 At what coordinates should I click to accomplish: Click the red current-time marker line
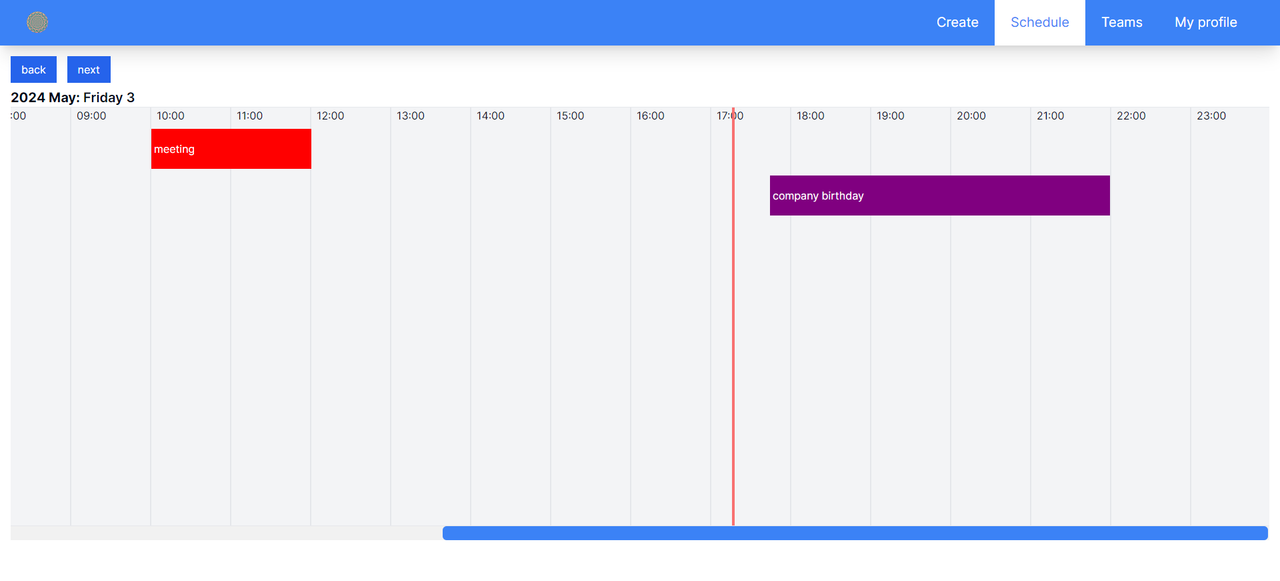pyautogui.click(x=733, y=316)
